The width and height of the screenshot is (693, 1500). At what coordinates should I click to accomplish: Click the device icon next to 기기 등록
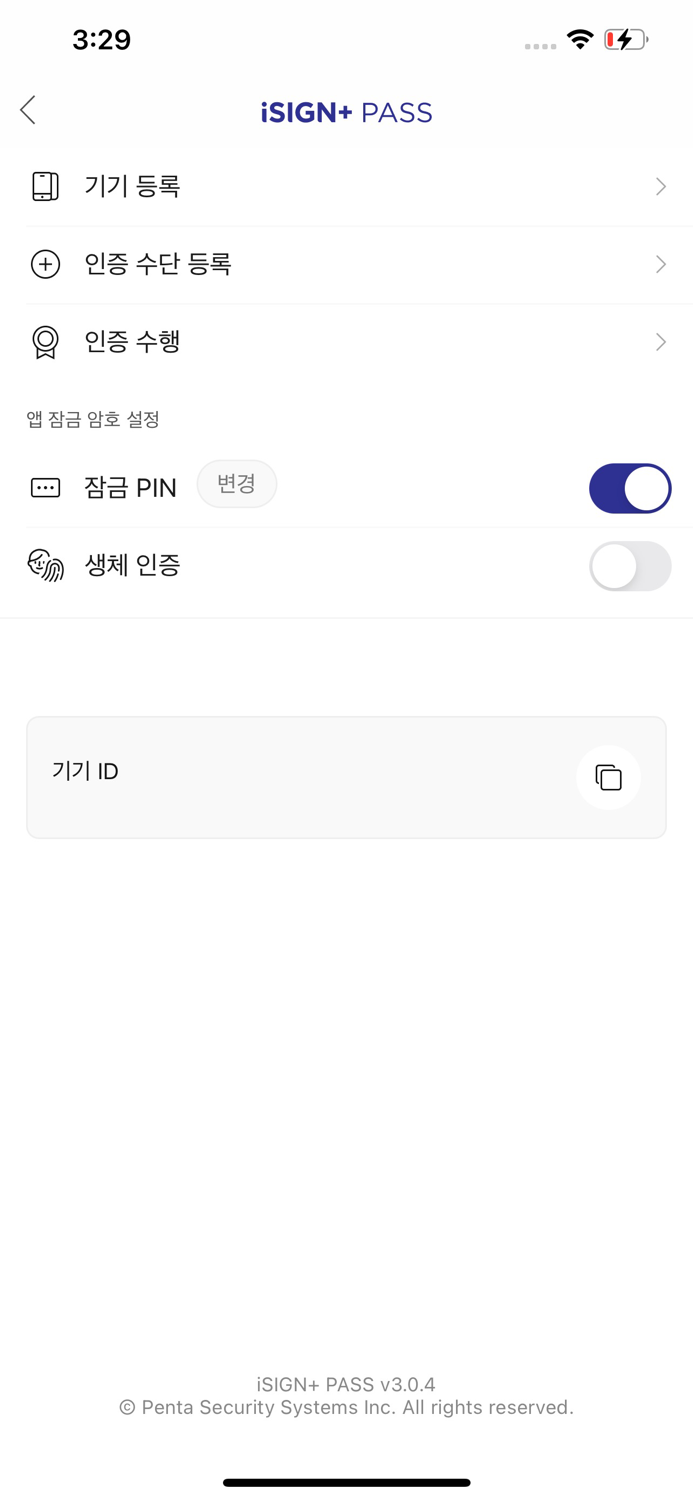[x=45, y=186]
